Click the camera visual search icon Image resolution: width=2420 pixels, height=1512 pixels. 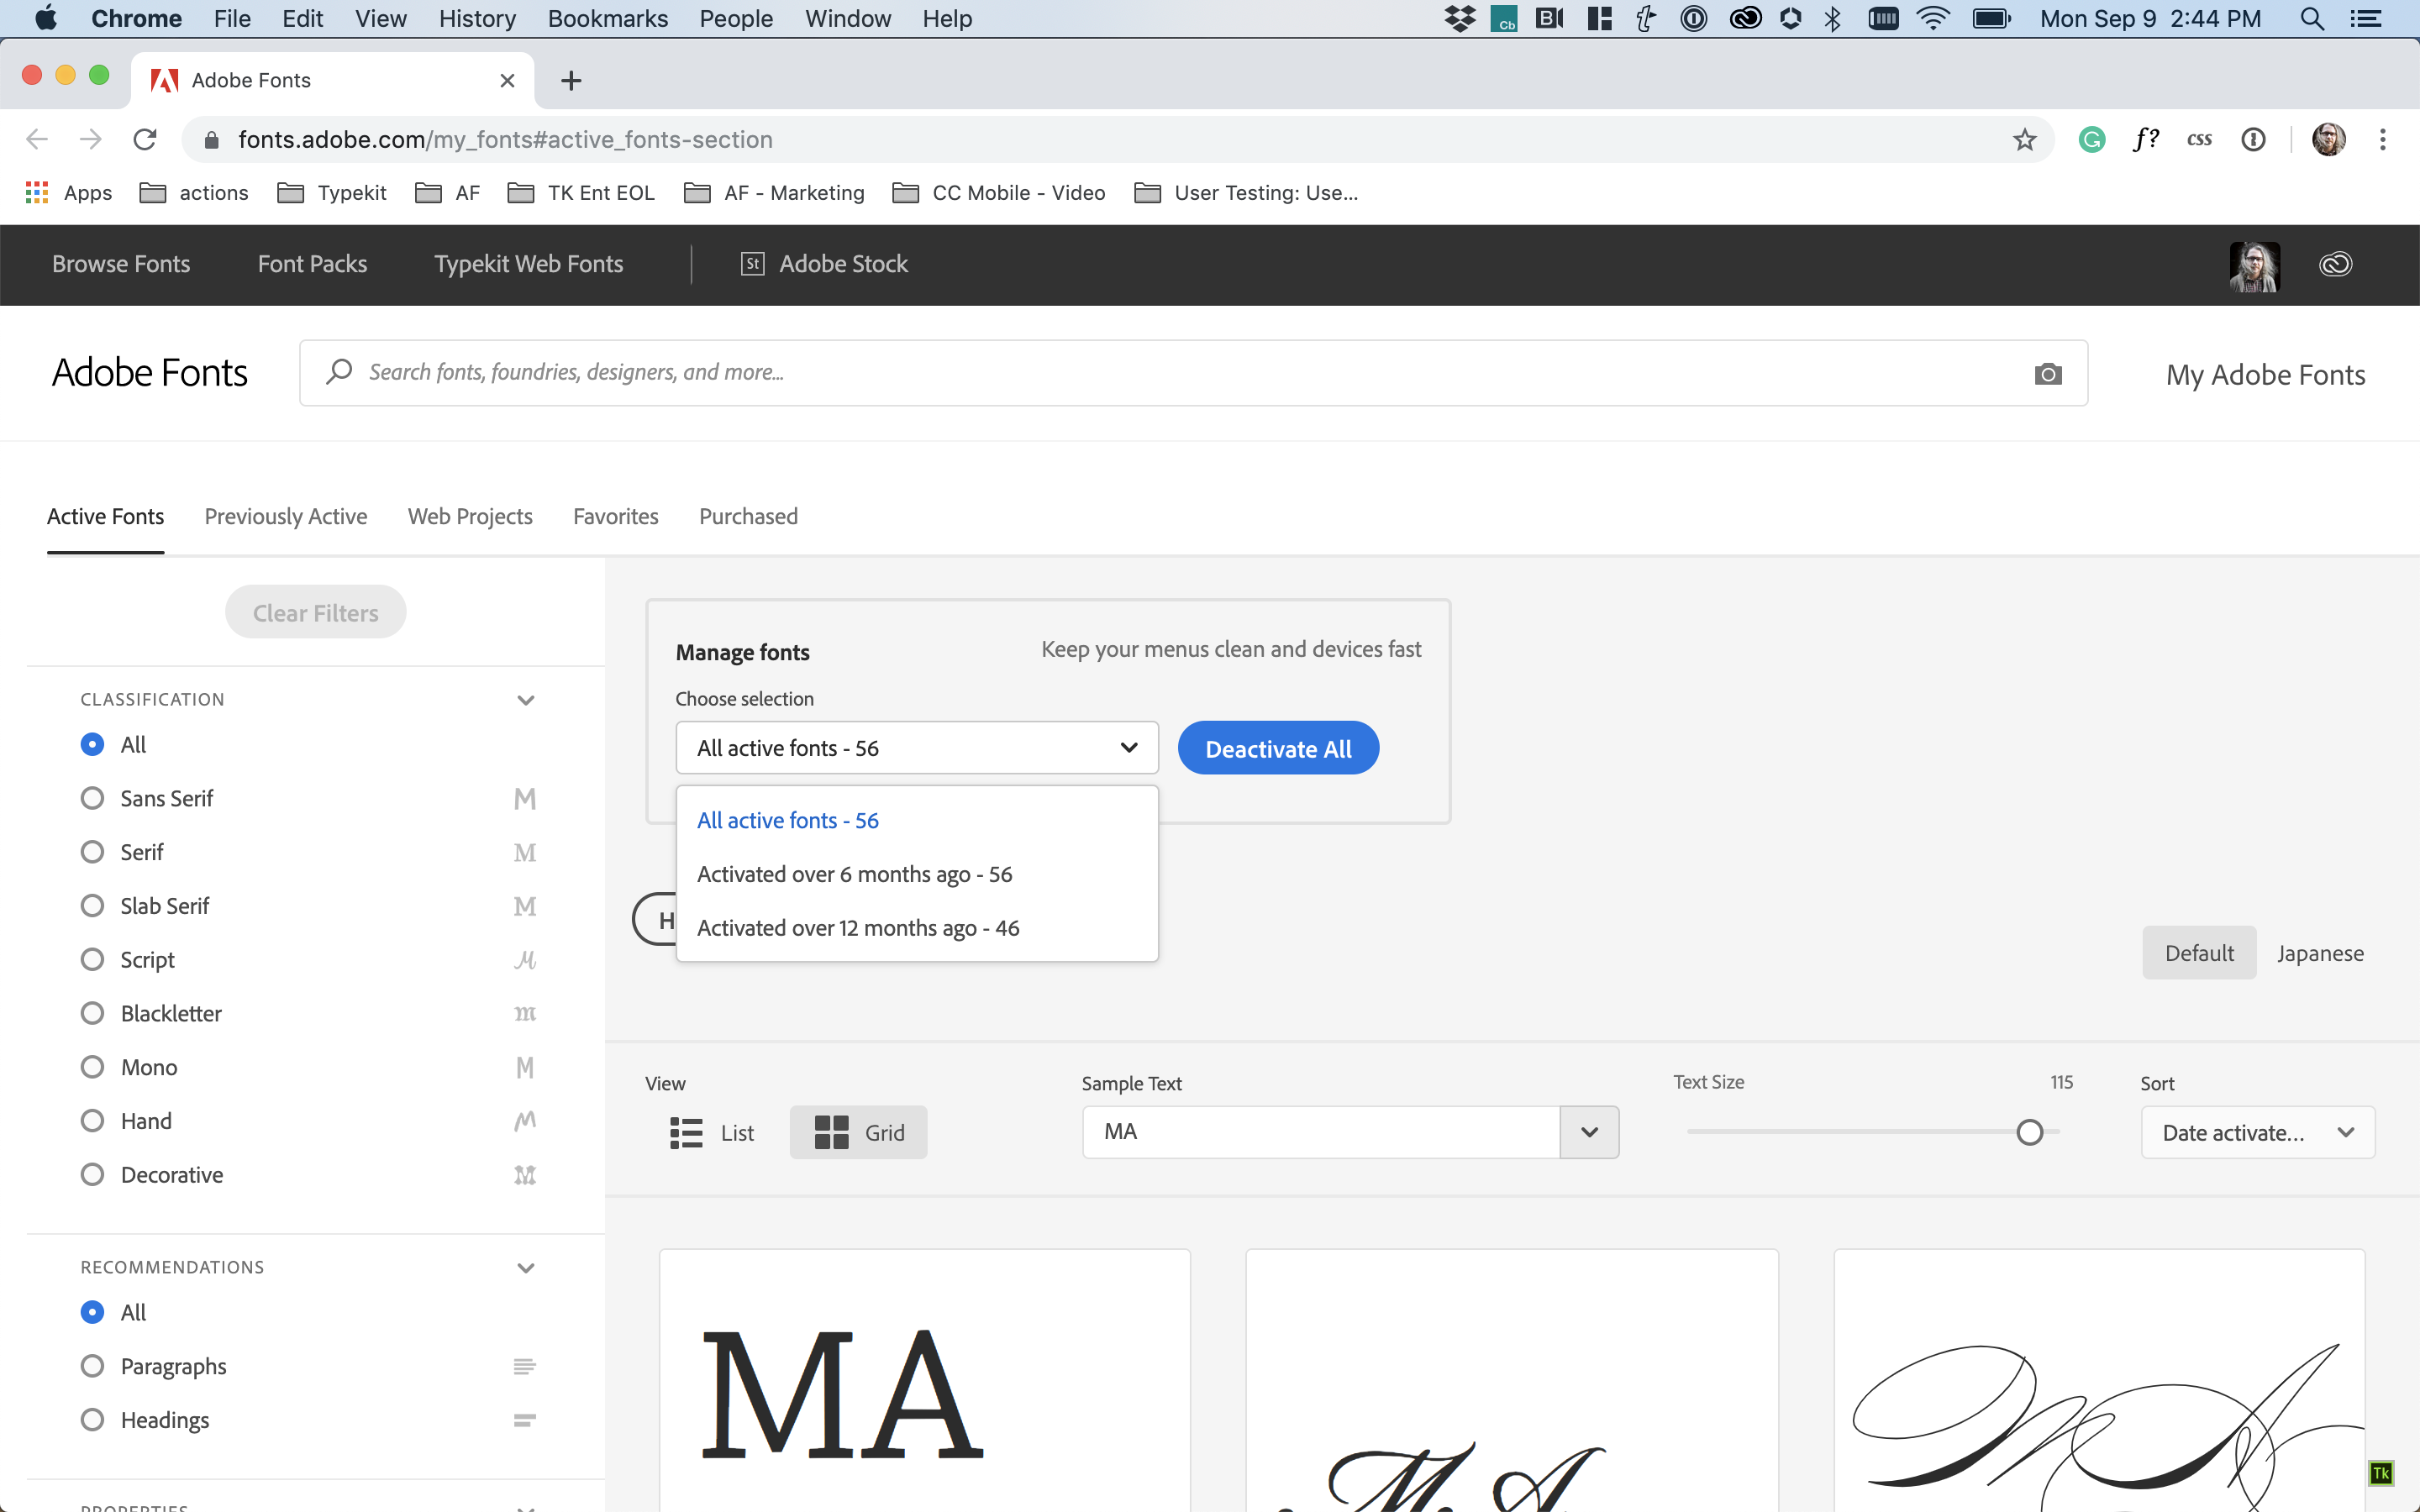[x=2047, y=374]
